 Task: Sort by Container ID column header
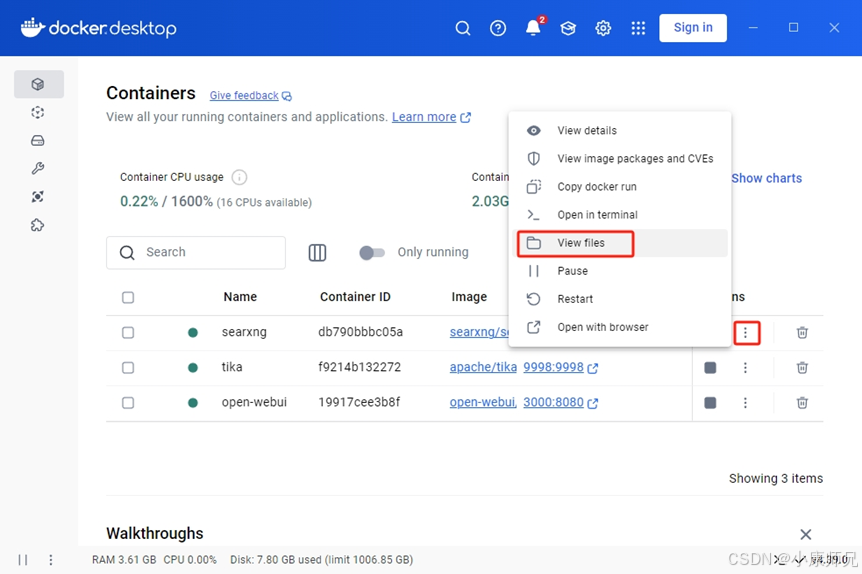pos(355,297)
